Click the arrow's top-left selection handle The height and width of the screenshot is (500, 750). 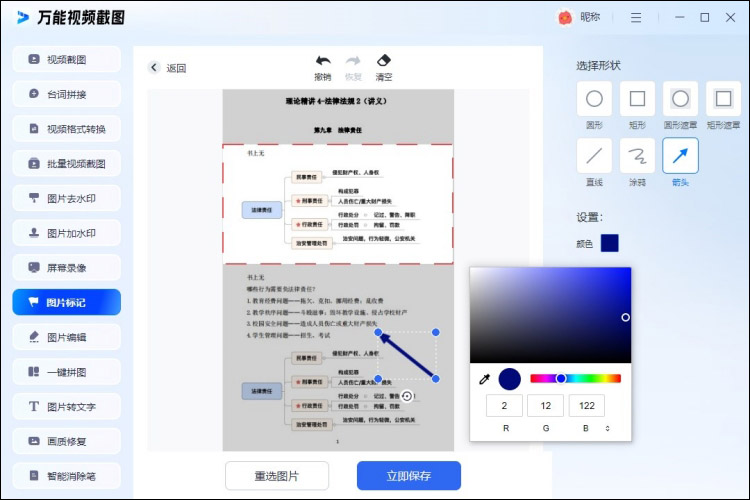[378, 332]
